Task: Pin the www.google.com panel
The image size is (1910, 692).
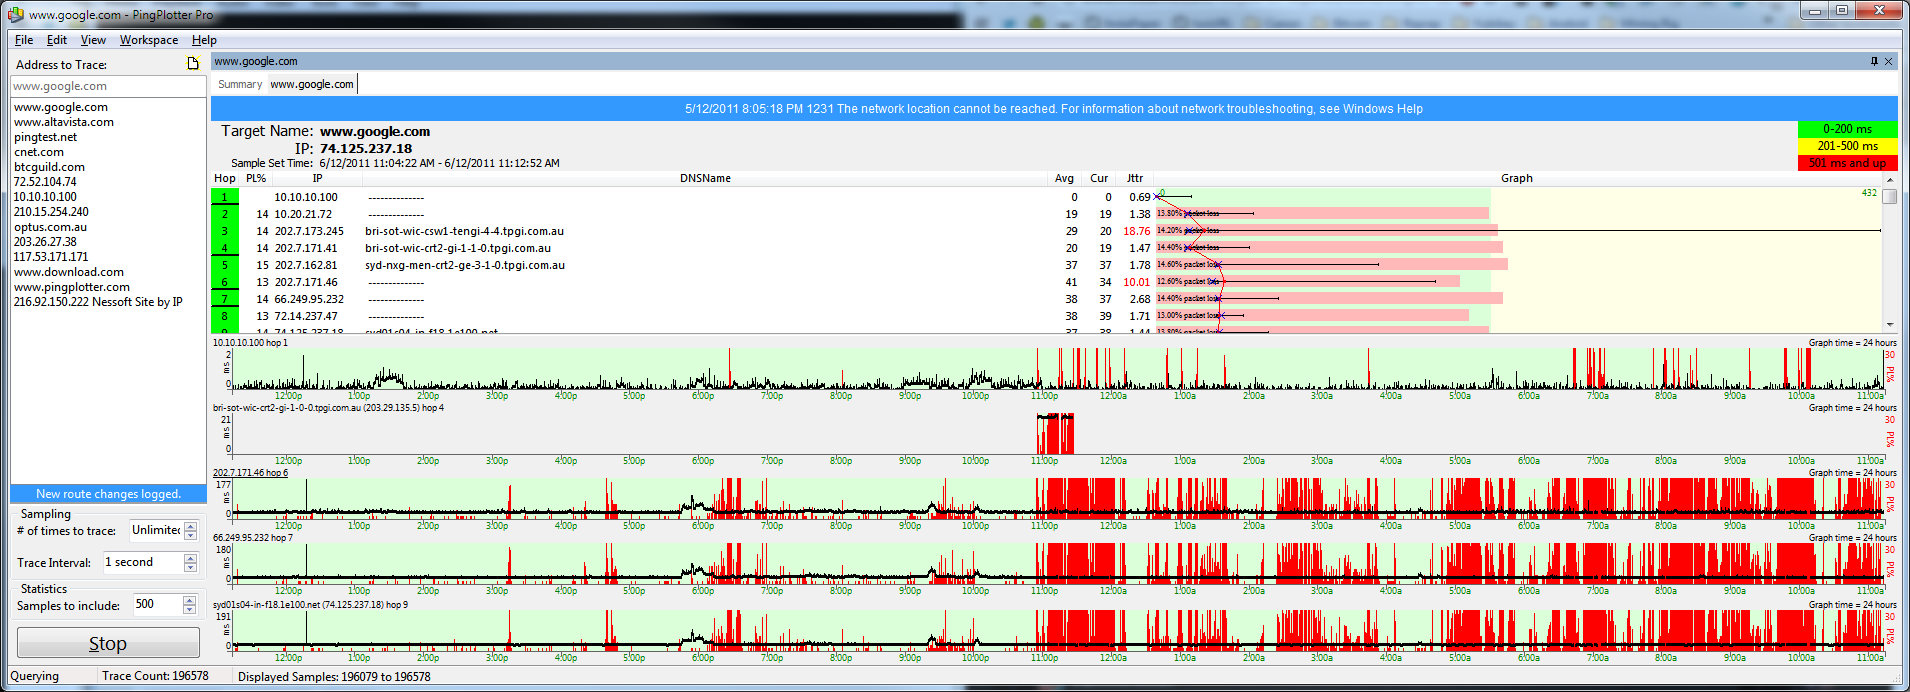Action: pos(1874,61)
